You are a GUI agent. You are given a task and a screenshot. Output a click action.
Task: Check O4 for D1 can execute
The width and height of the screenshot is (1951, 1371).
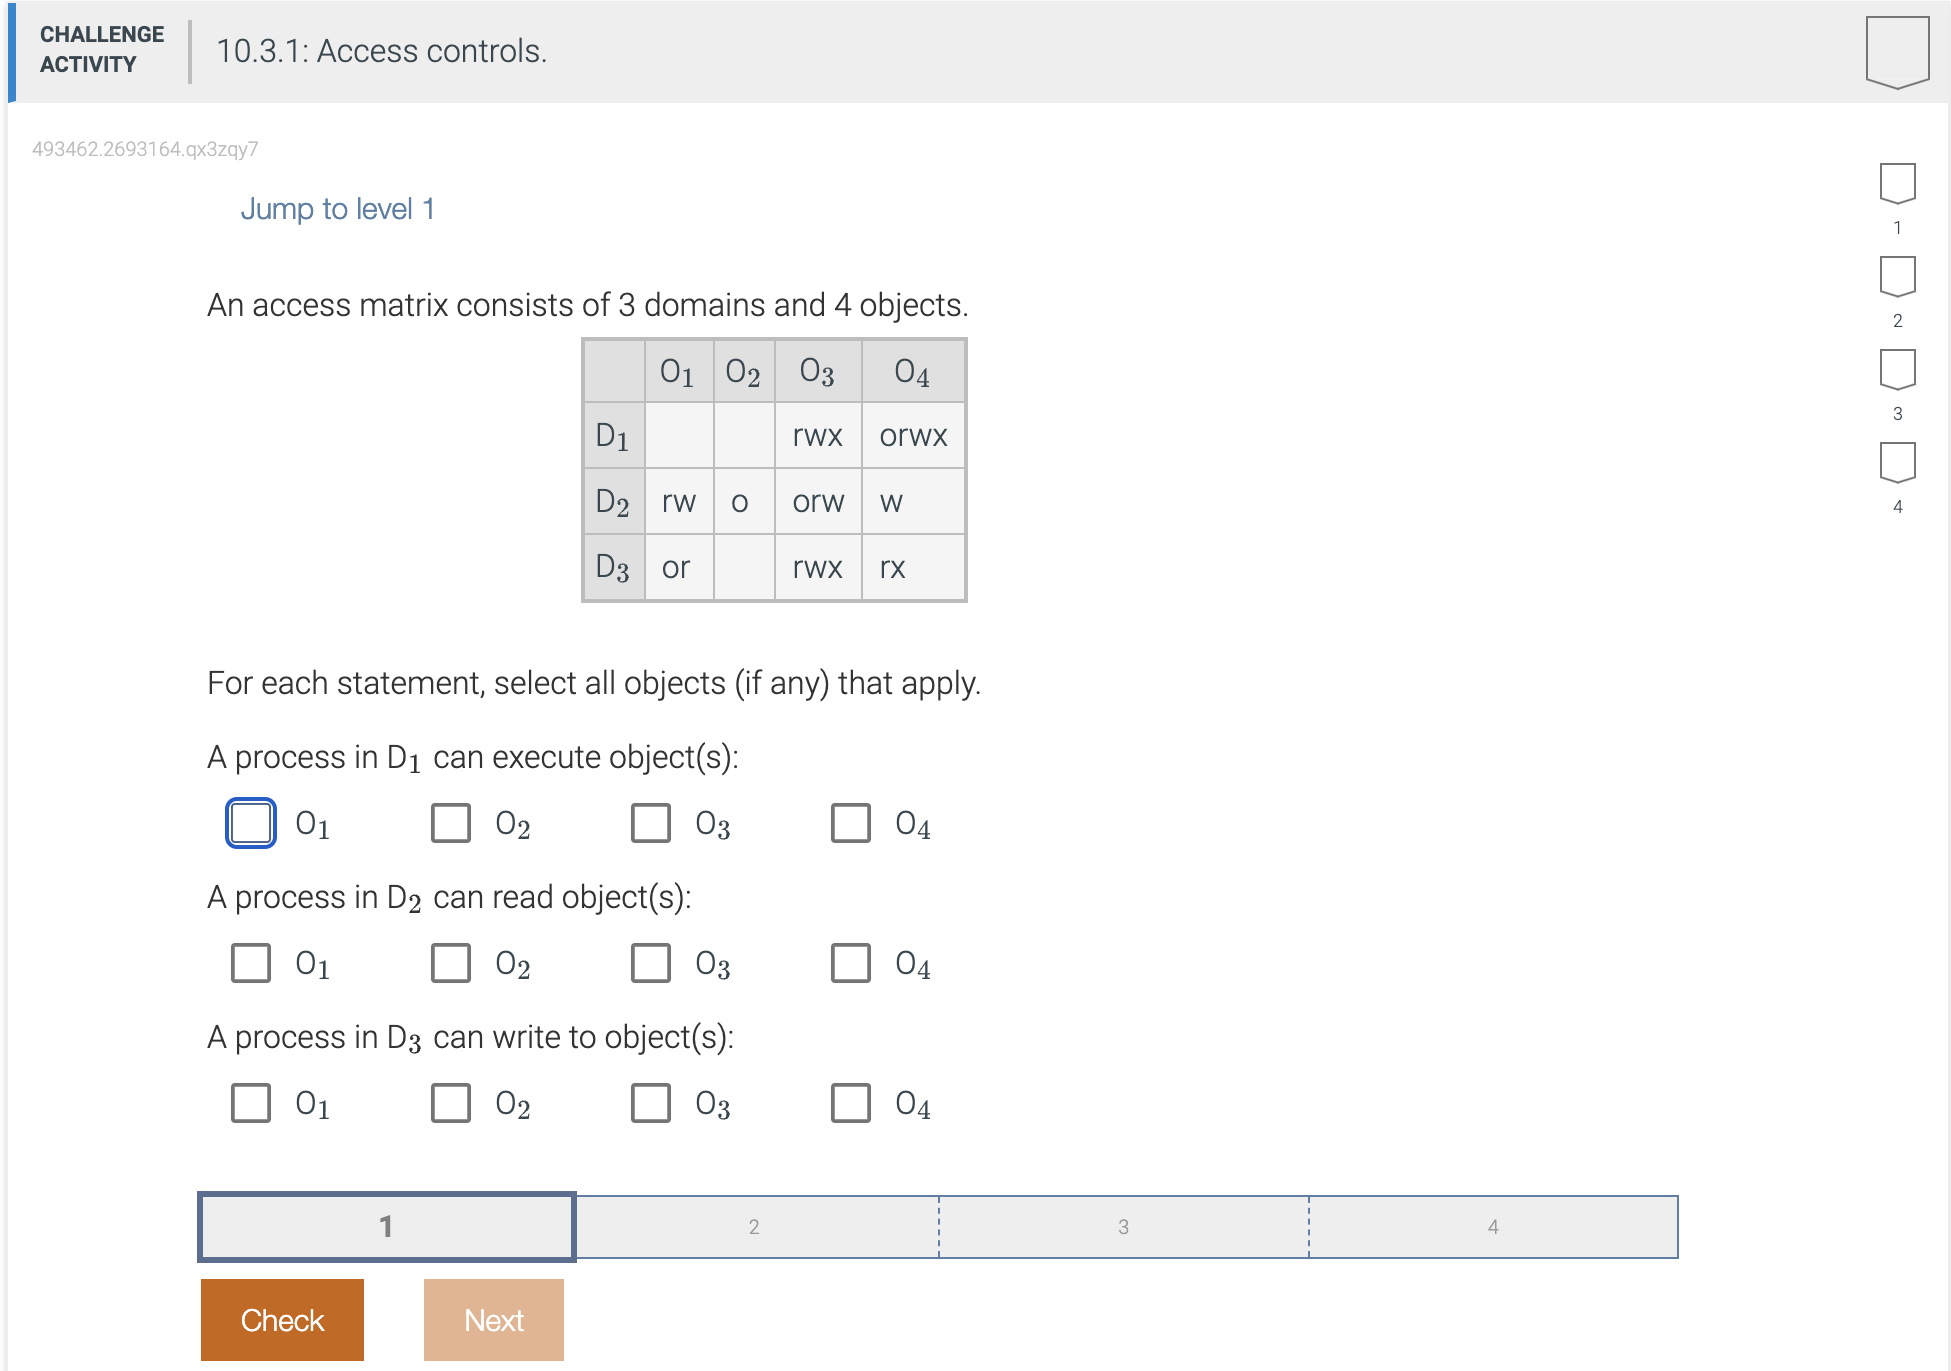click(851, 823)
